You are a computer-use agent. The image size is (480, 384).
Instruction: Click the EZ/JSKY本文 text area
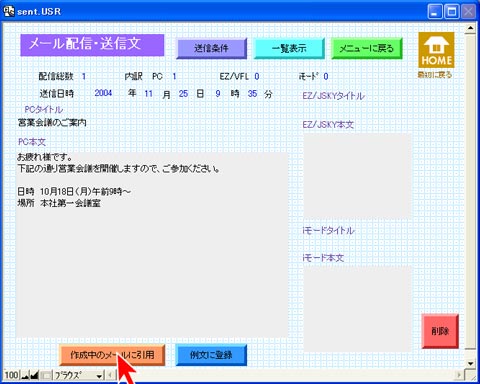357,176
